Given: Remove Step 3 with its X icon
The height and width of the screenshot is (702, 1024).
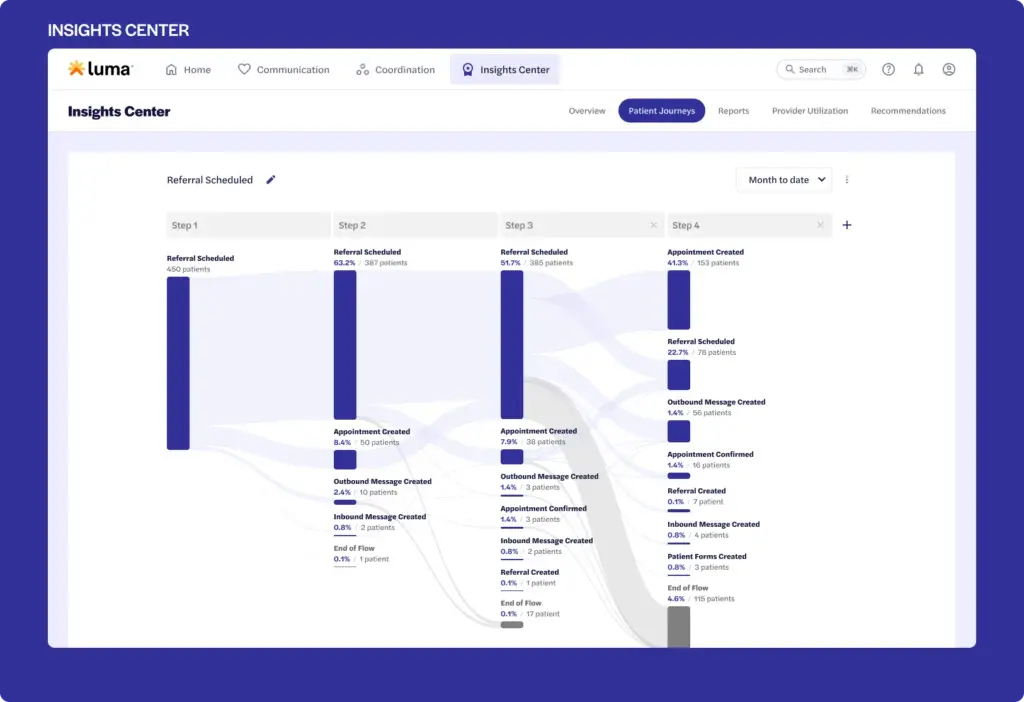Looking at the screenshot, I should tap(654, 225).
